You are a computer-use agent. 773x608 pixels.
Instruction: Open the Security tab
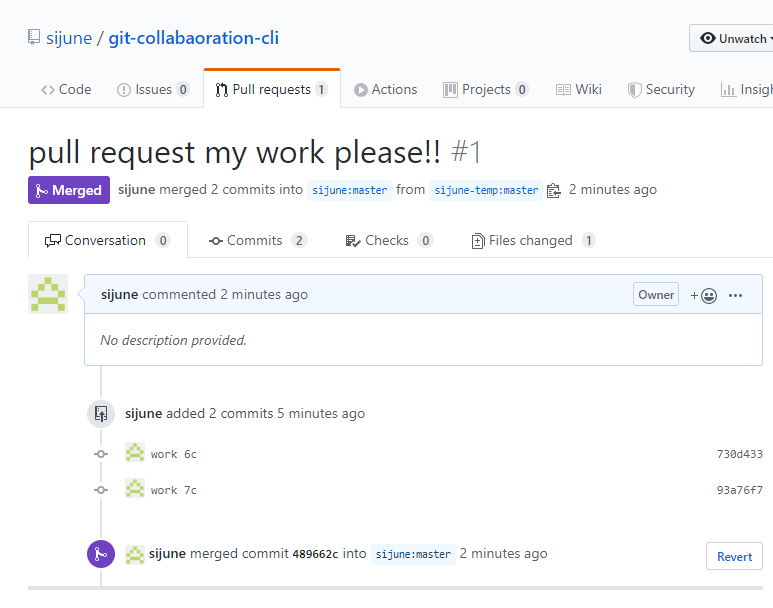pos(661,89)
